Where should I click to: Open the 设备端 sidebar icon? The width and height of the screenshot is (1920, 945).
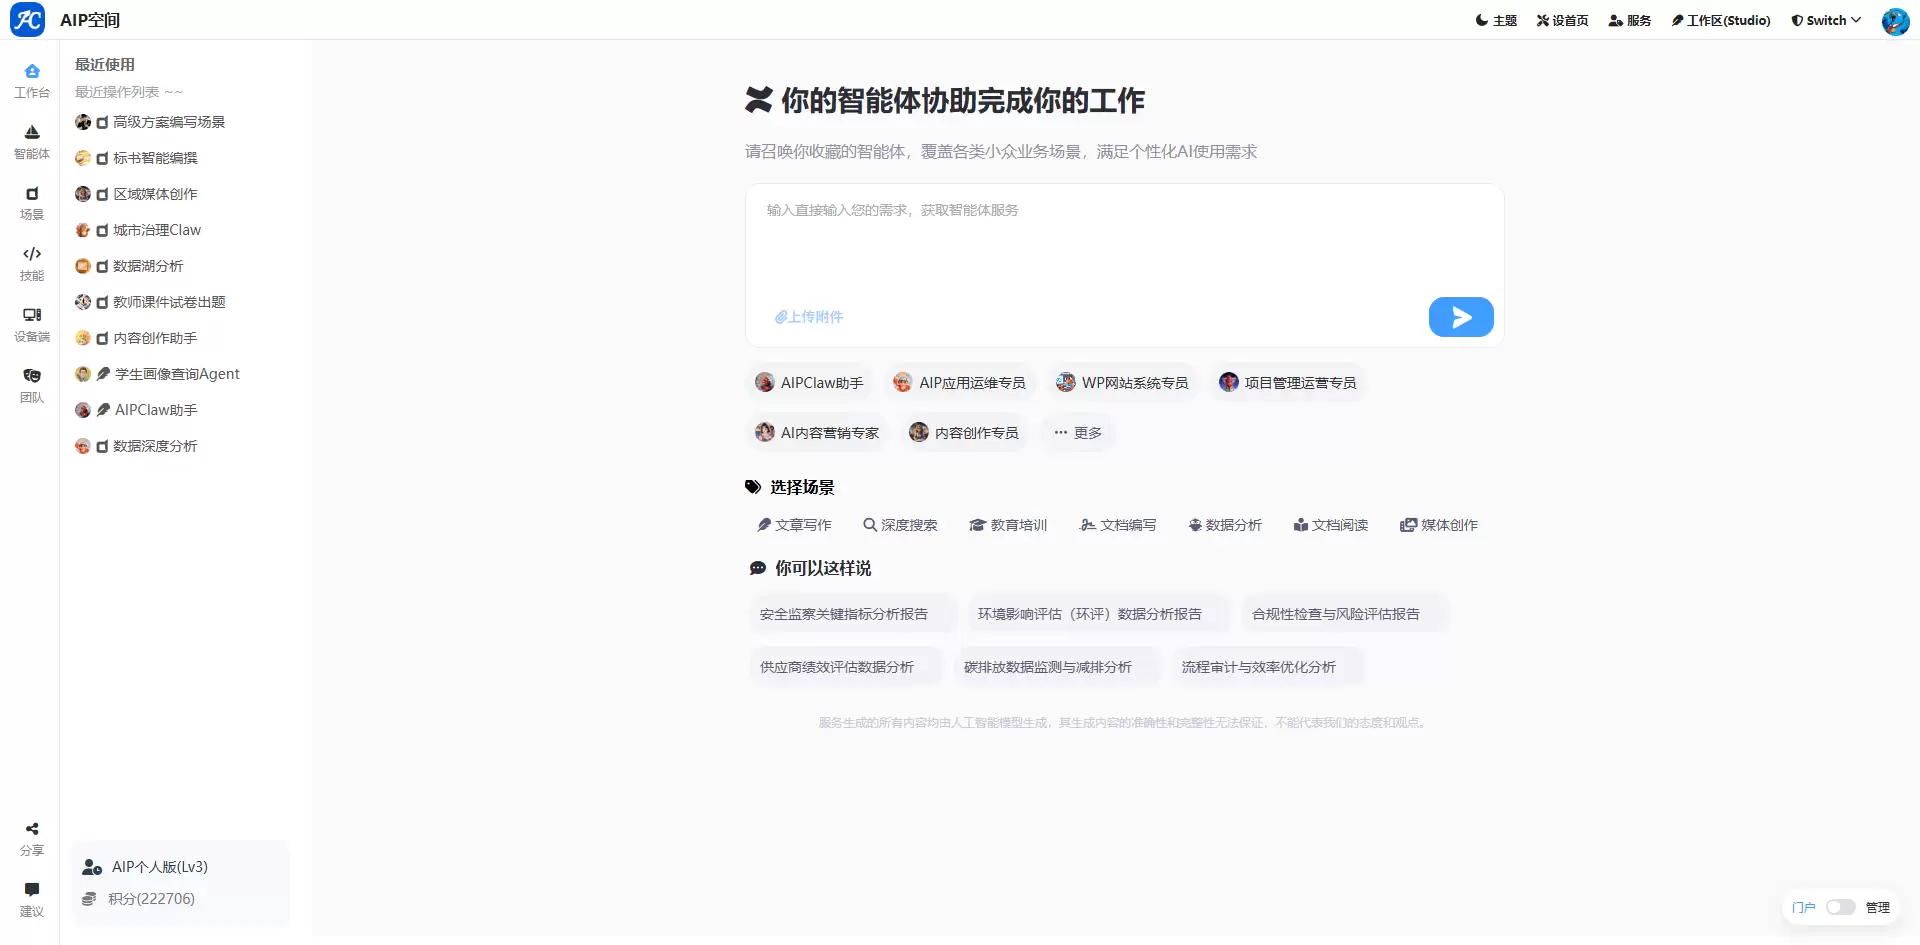click(32, 325)
